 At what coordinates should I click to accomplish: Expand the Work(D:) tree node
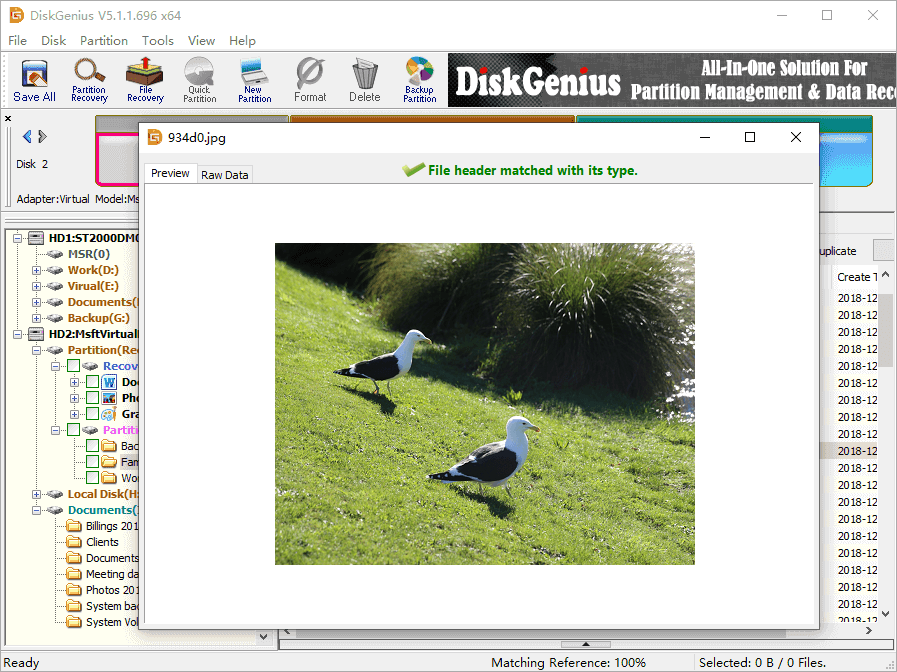pyautogui.click(x=37, y=270)
